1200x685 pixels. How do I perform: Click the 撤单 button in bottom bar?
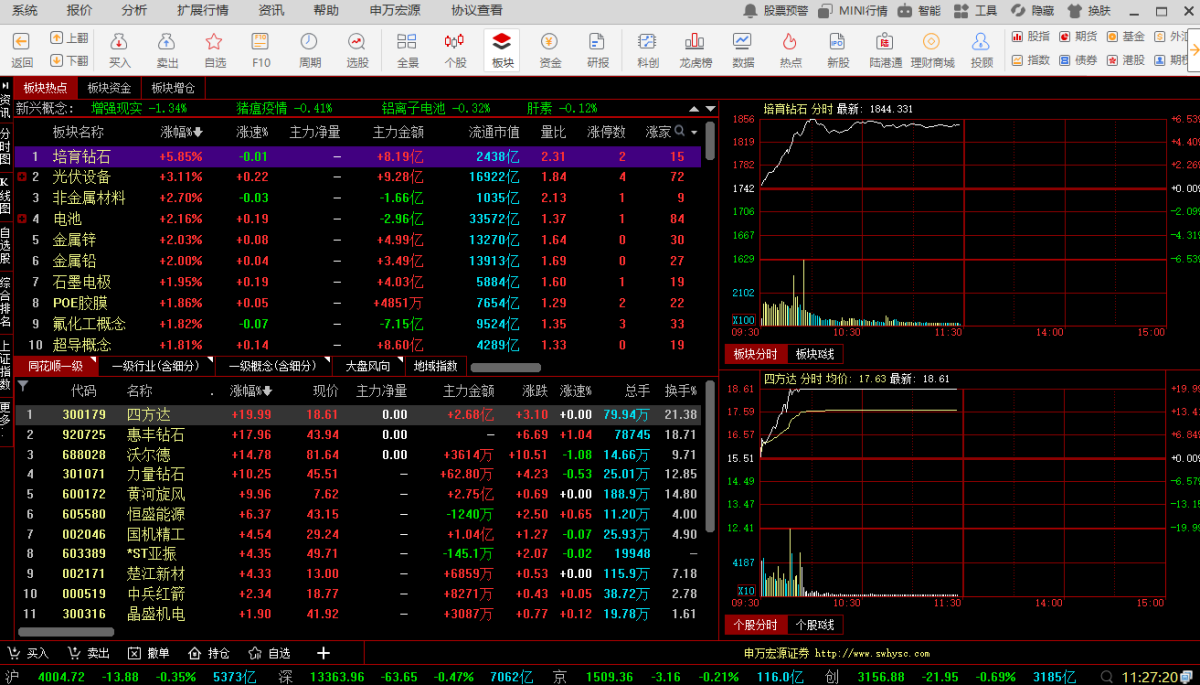149,653
